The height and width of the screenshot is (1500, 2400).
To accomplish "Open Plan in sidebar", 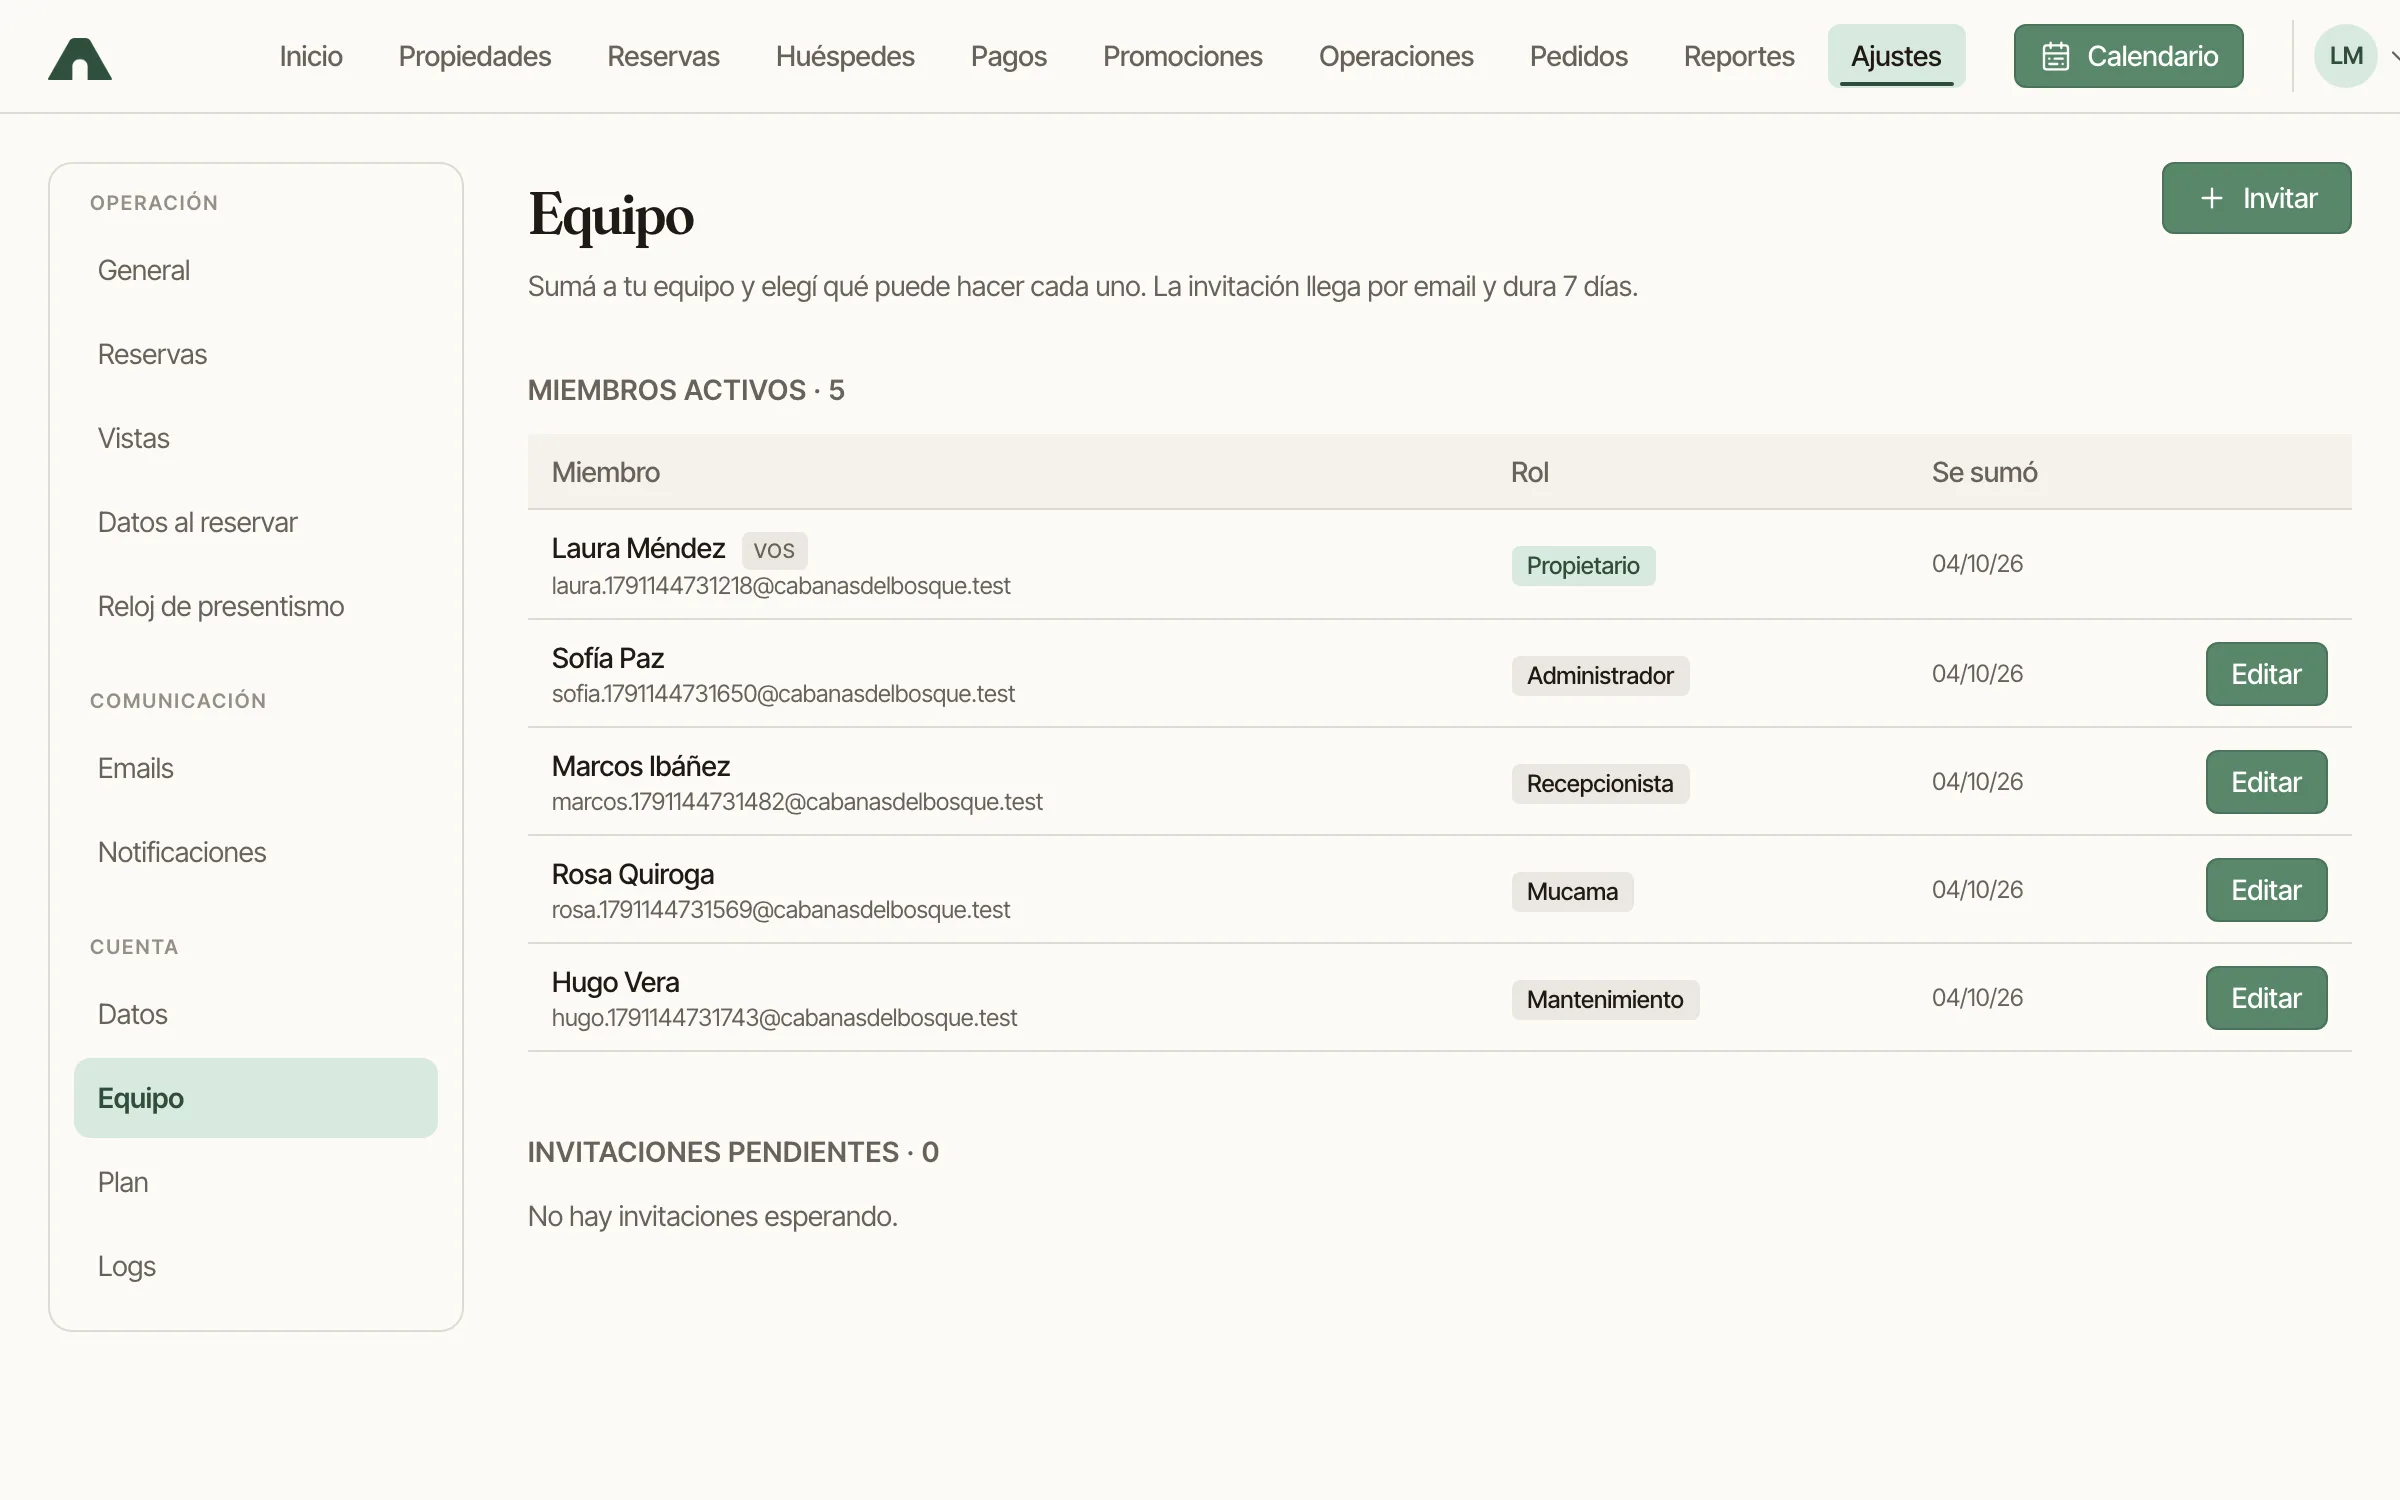I will pyautogui.click(x=256, y=1182).
